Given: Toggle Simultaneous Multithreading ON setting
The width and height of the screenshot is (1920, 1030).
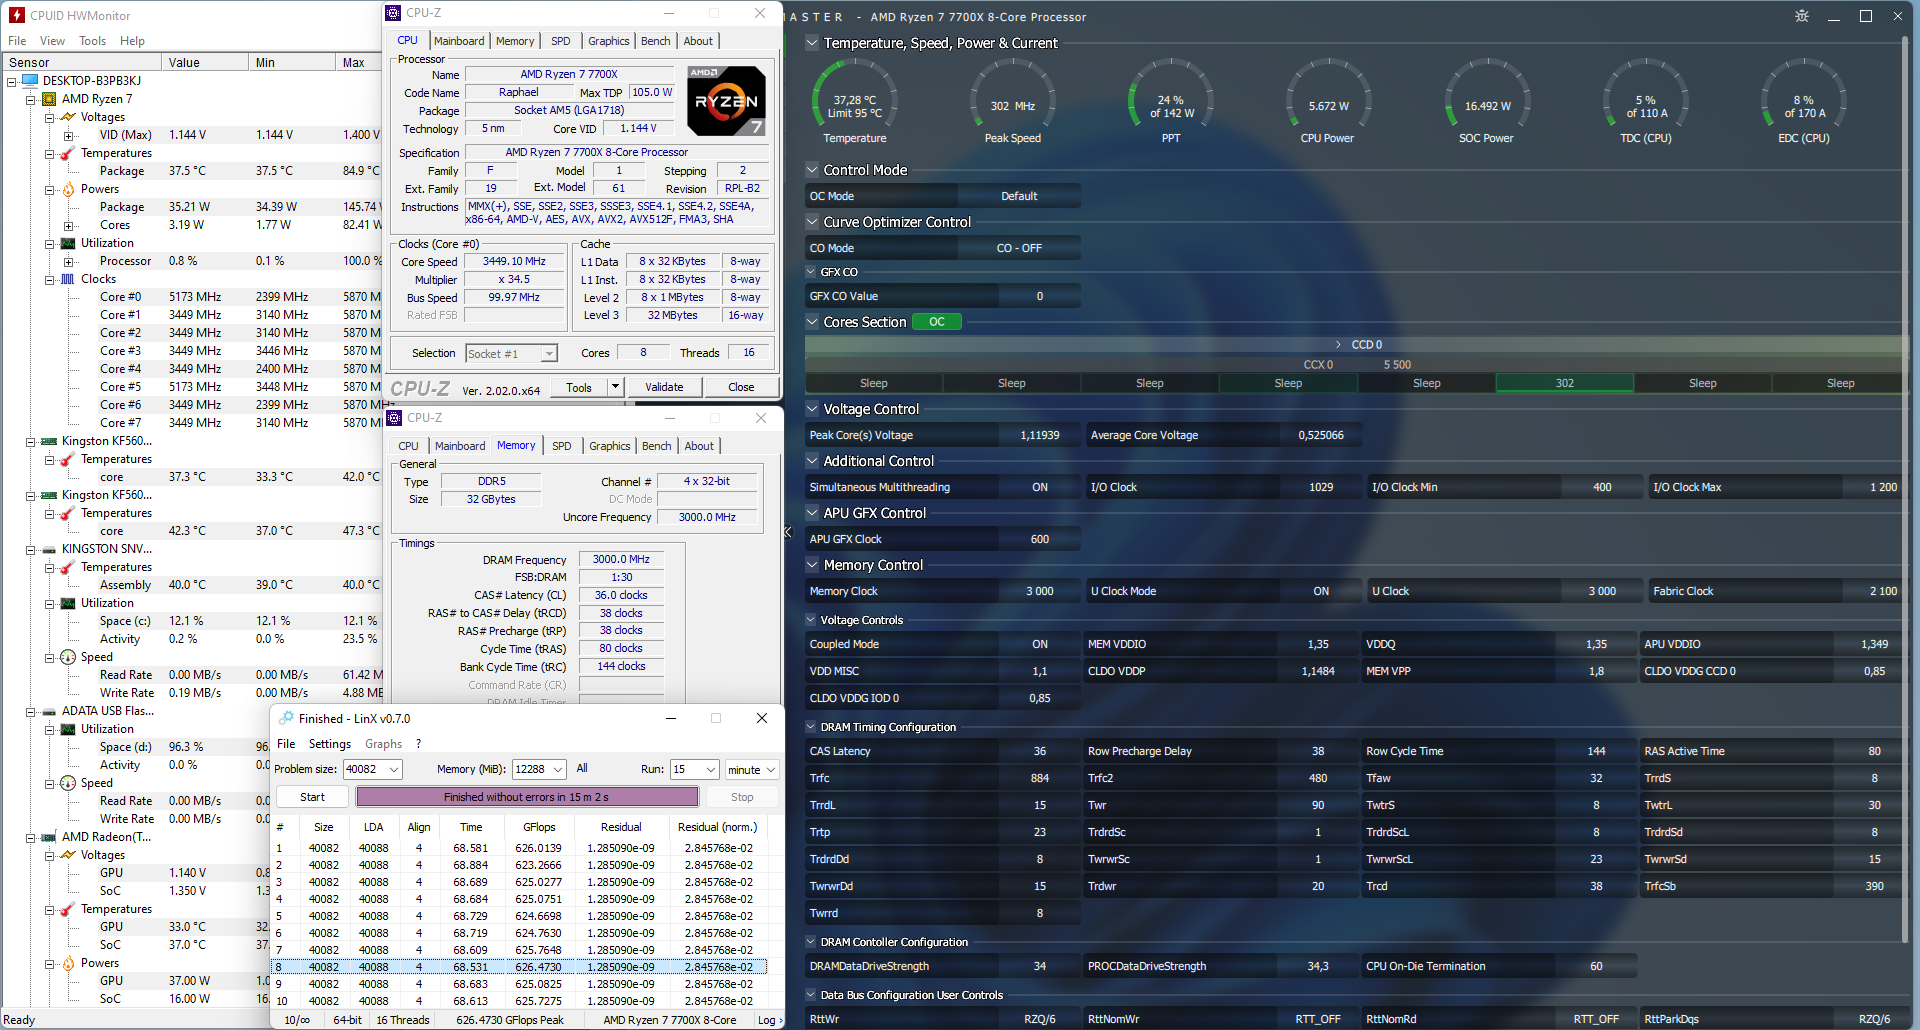Looking at the screenshot, I should [x=1040, y=487].
